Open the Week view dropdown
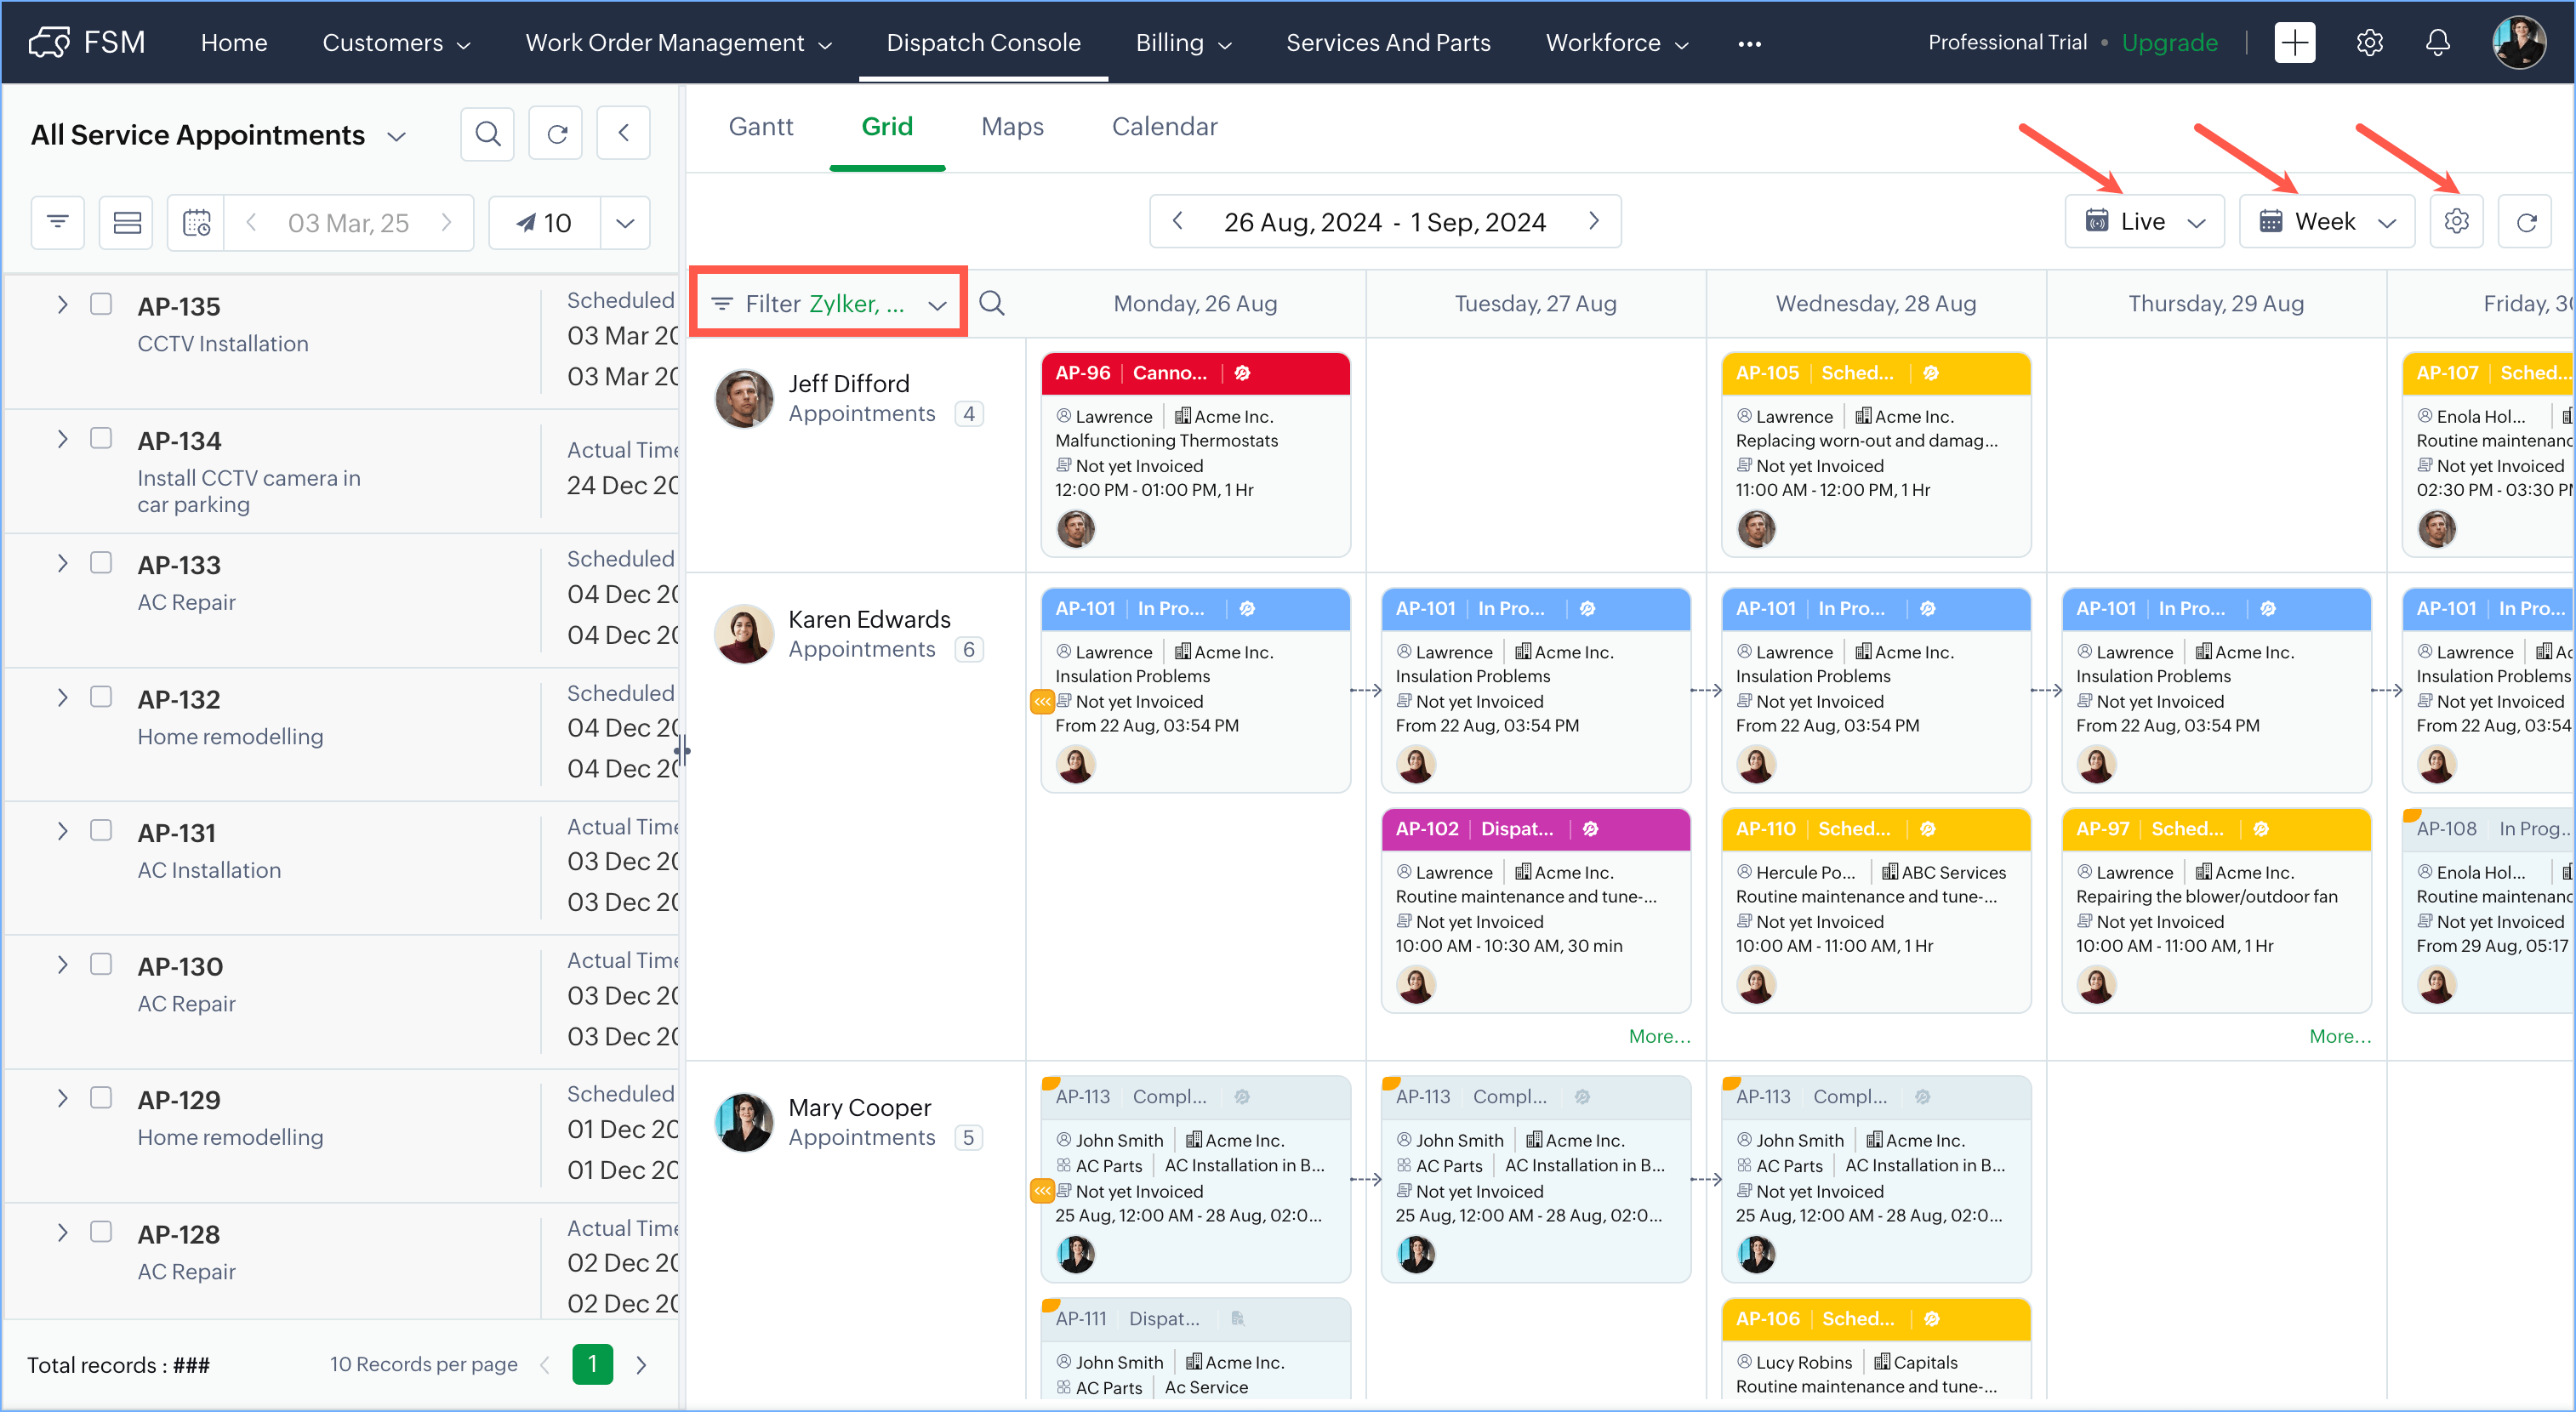 2326,221
